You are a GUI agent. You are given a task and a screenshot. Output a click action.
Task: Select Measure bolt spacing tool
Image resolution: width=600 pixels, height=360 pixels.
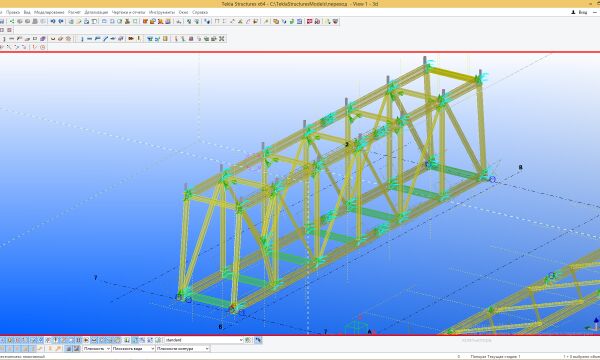click(255, 21)
